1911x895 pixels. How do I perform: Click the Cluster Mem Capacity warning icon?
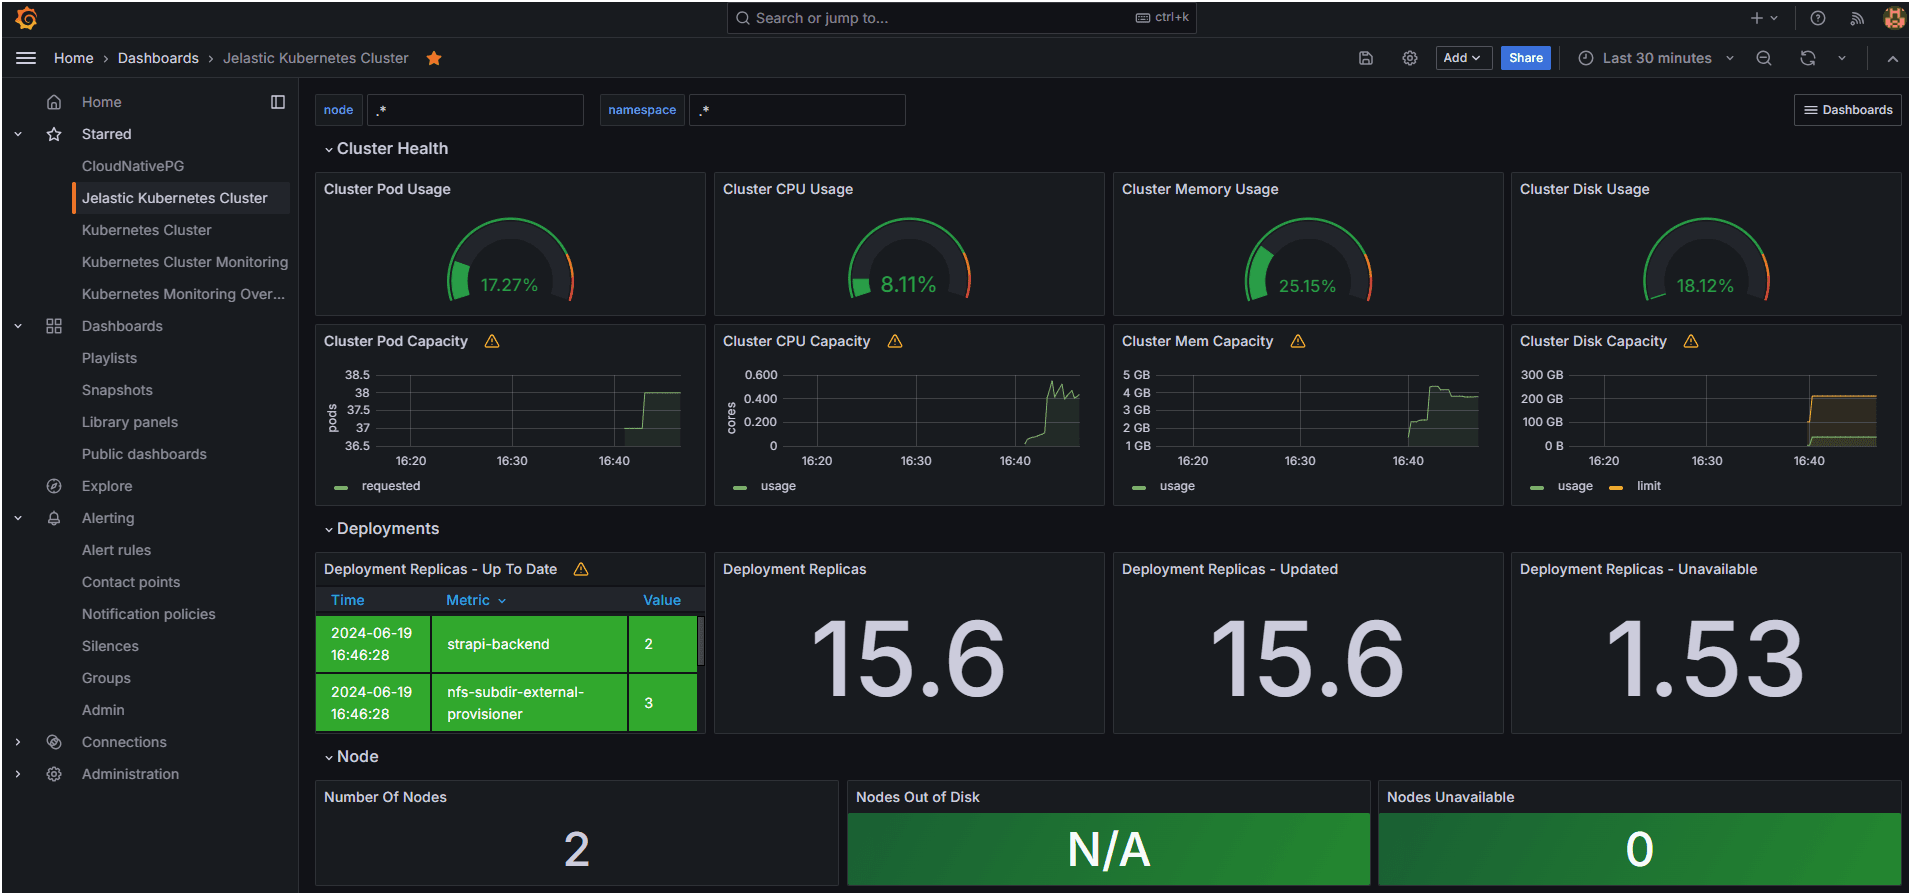coord(1298,341)
